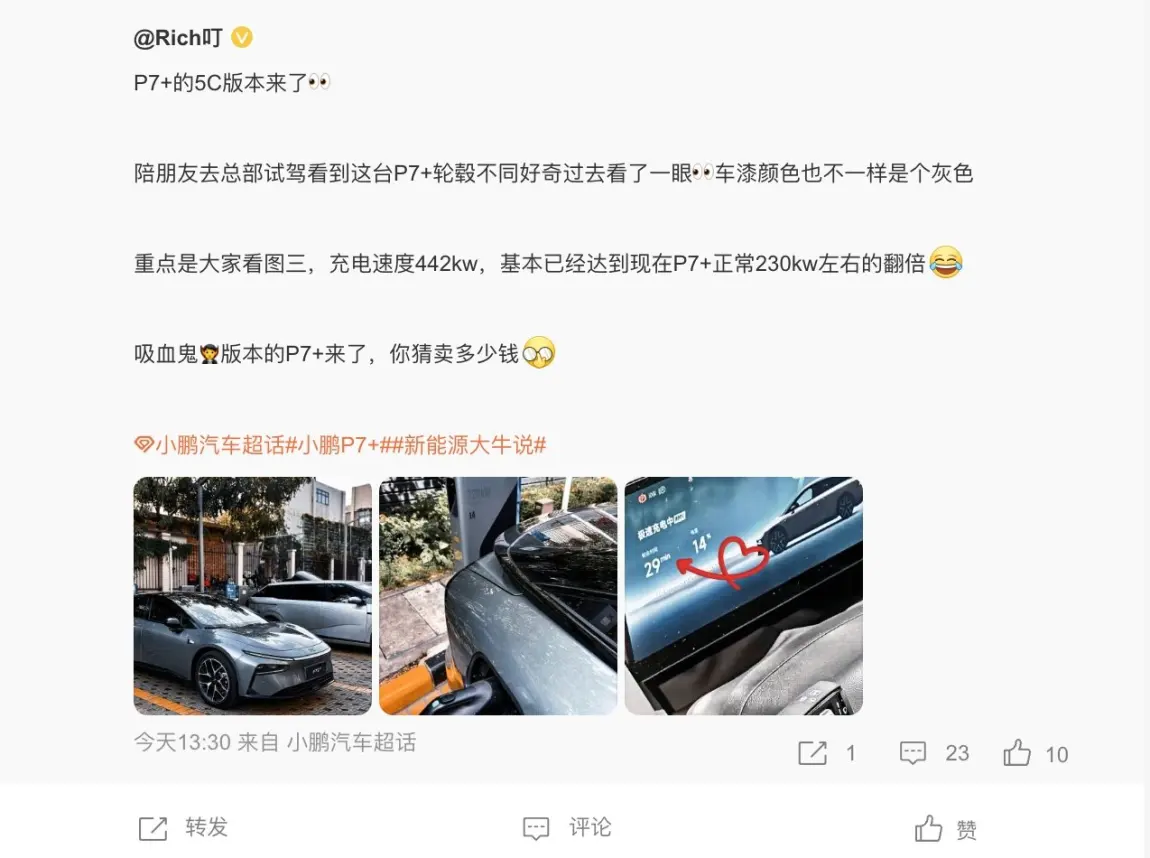Click the 评论 comment text button
The height and width of the screenshot is (858, 1150).
(x=590, y=827)
